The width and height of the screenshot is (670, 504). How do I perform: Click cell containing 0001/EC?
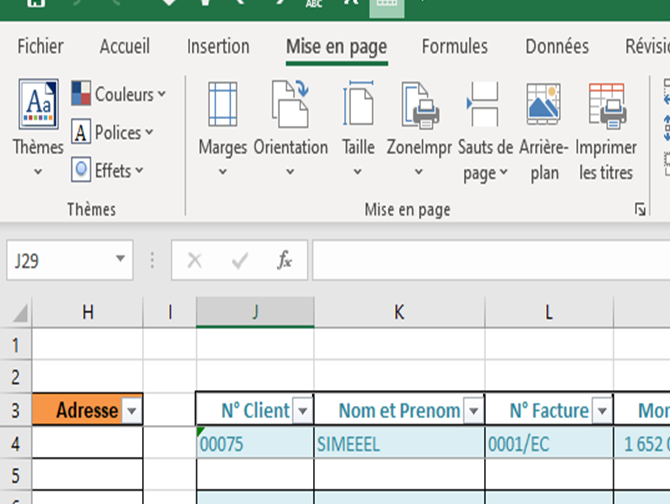(549, 443)
